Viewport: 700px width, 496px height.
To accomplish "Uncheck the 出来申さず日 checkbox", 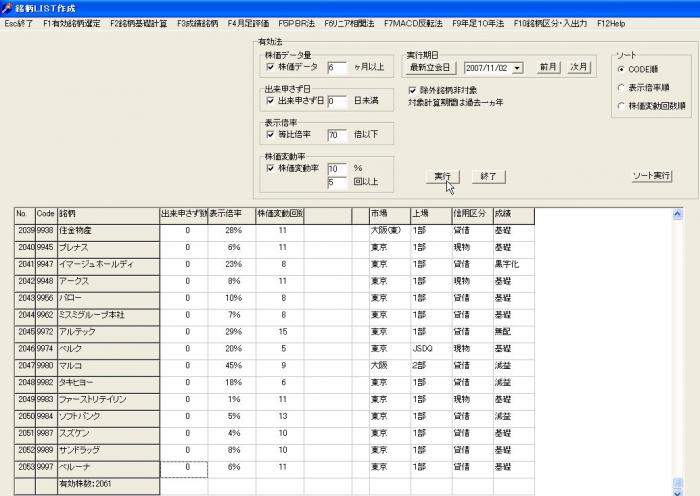I will tap(271, 101).
